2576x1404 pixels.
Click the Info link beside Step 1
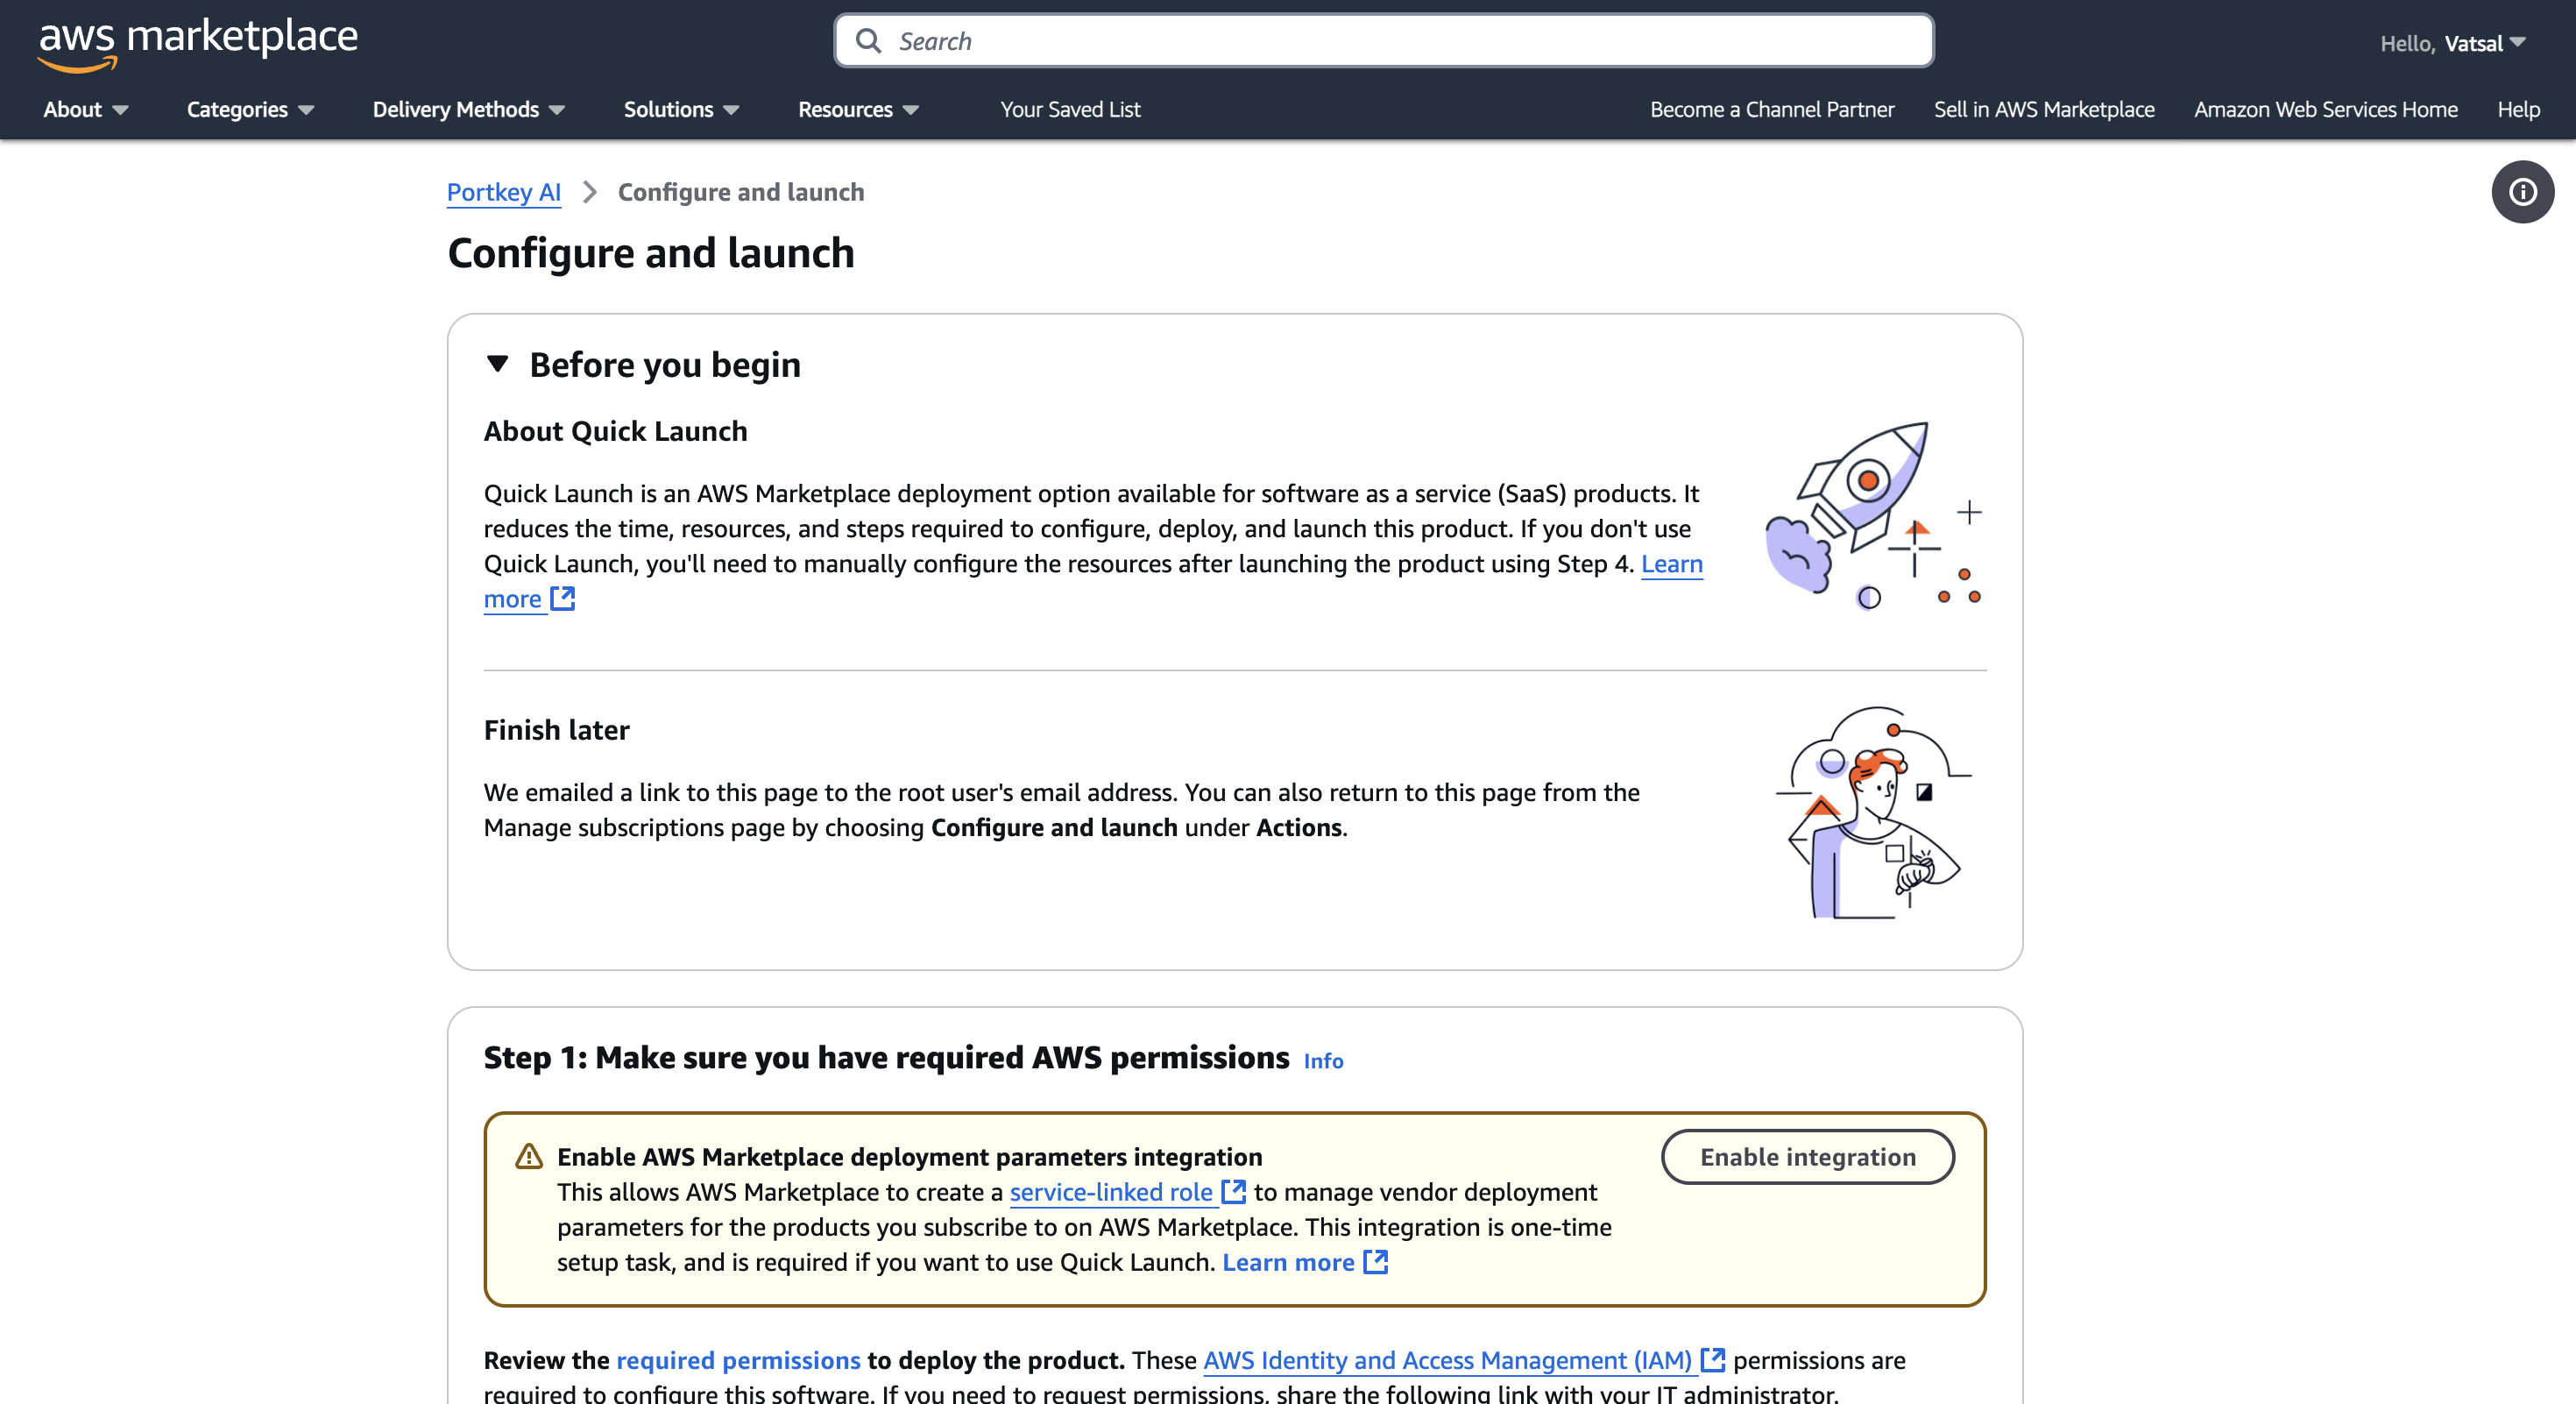tap(1323, 1061)
